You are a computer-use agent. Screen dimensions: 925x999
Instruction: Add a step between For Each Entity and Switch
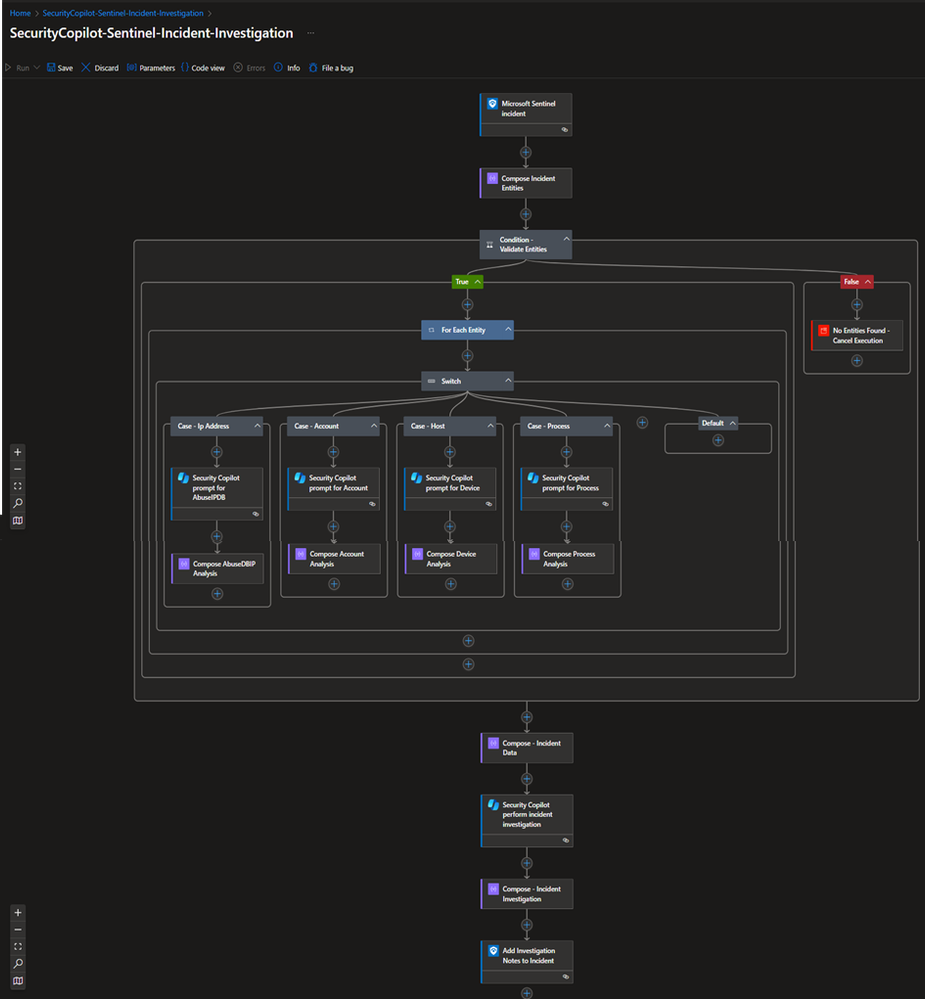tap(468, 356)
